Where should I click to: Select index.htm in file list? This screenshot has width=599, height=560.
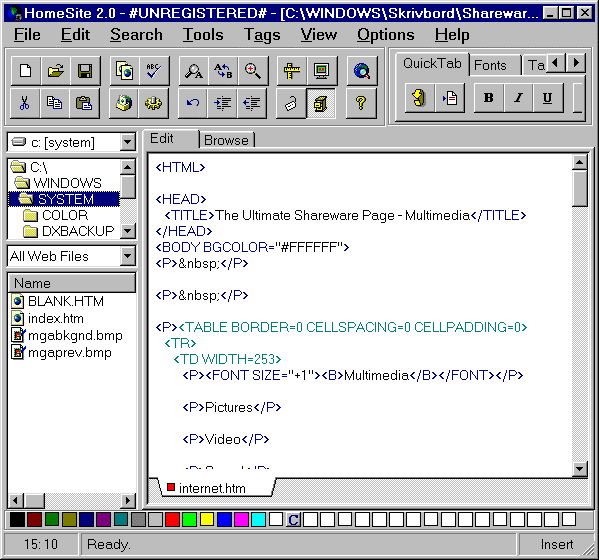[x=48, y=318]
